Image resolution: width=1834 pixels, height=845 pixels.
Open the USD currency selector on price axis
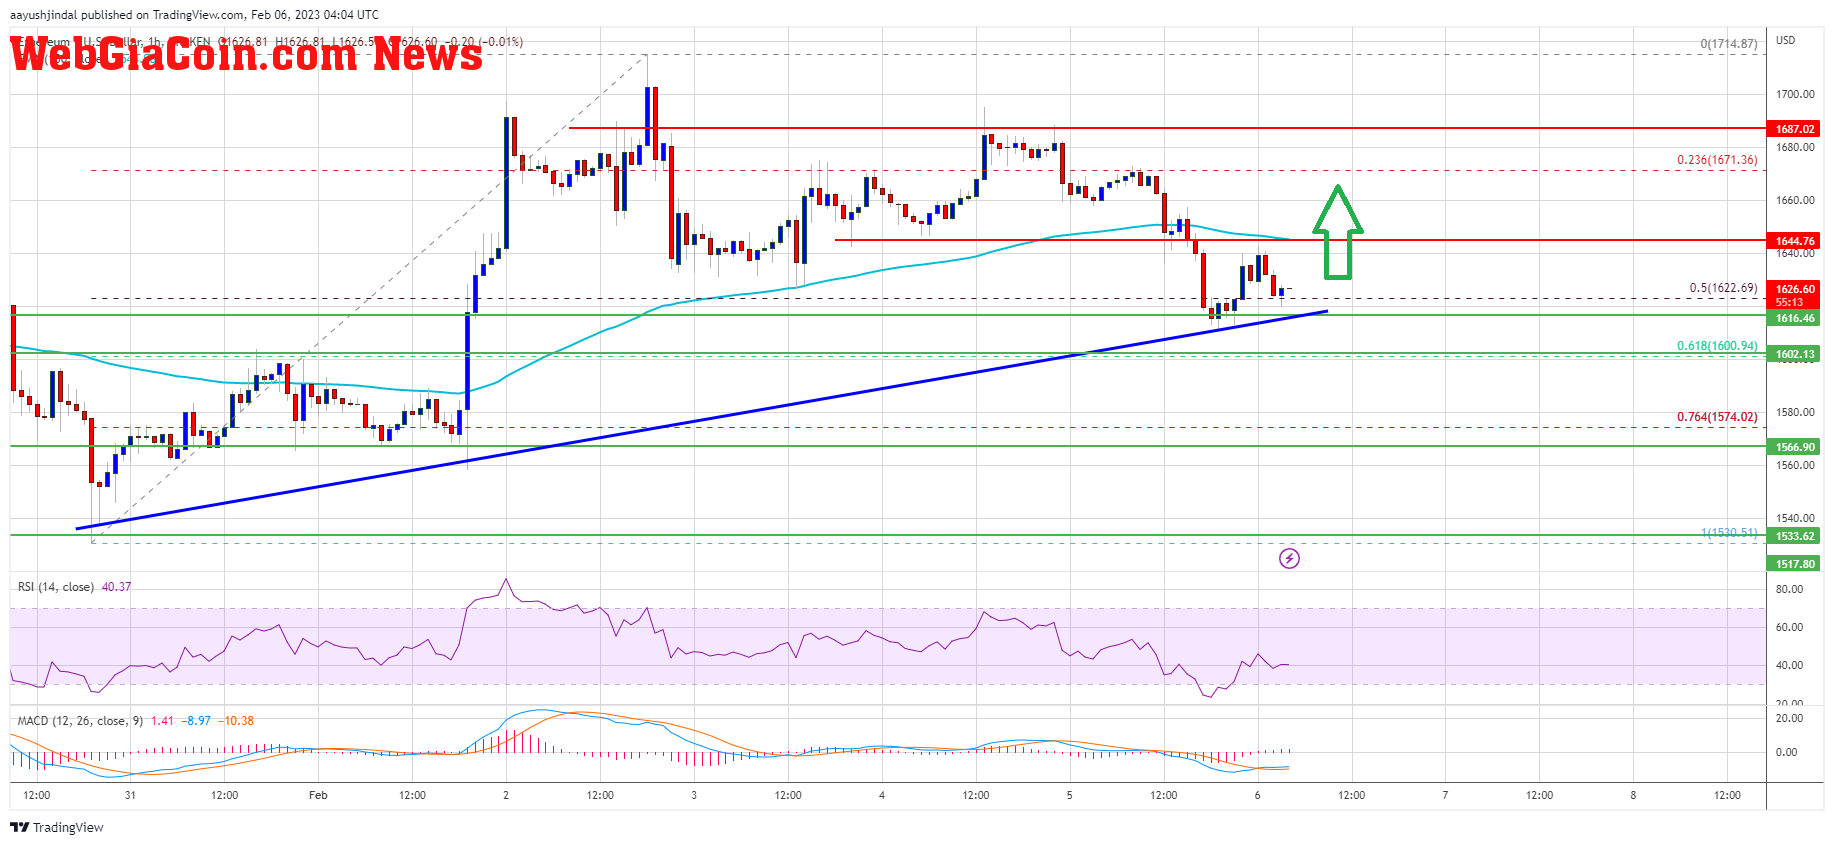click(1786, 40)
